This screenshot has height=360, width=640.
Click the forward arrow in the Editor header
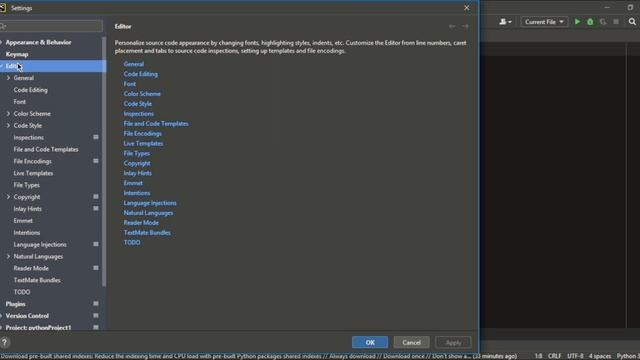click(x=465, y=26)
